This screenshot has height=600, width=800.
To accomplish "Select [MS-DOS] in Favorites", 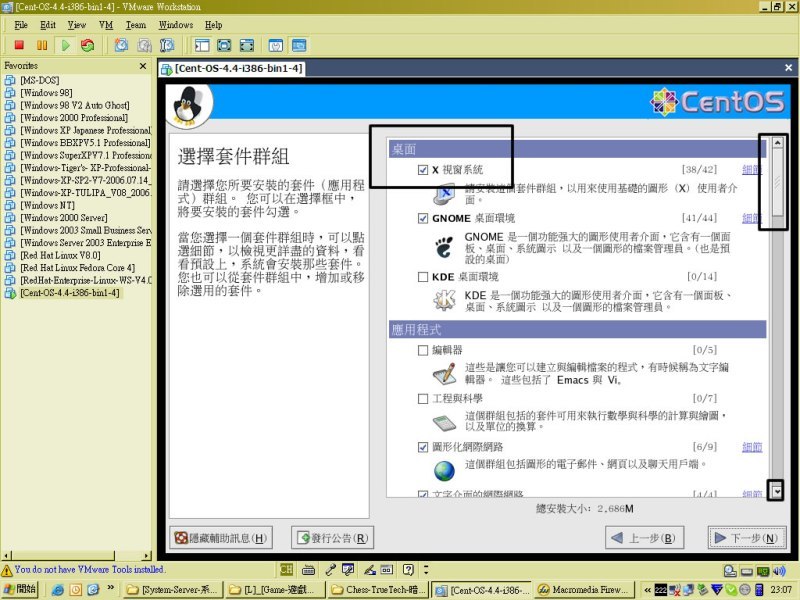I will [x=40, y=80].
